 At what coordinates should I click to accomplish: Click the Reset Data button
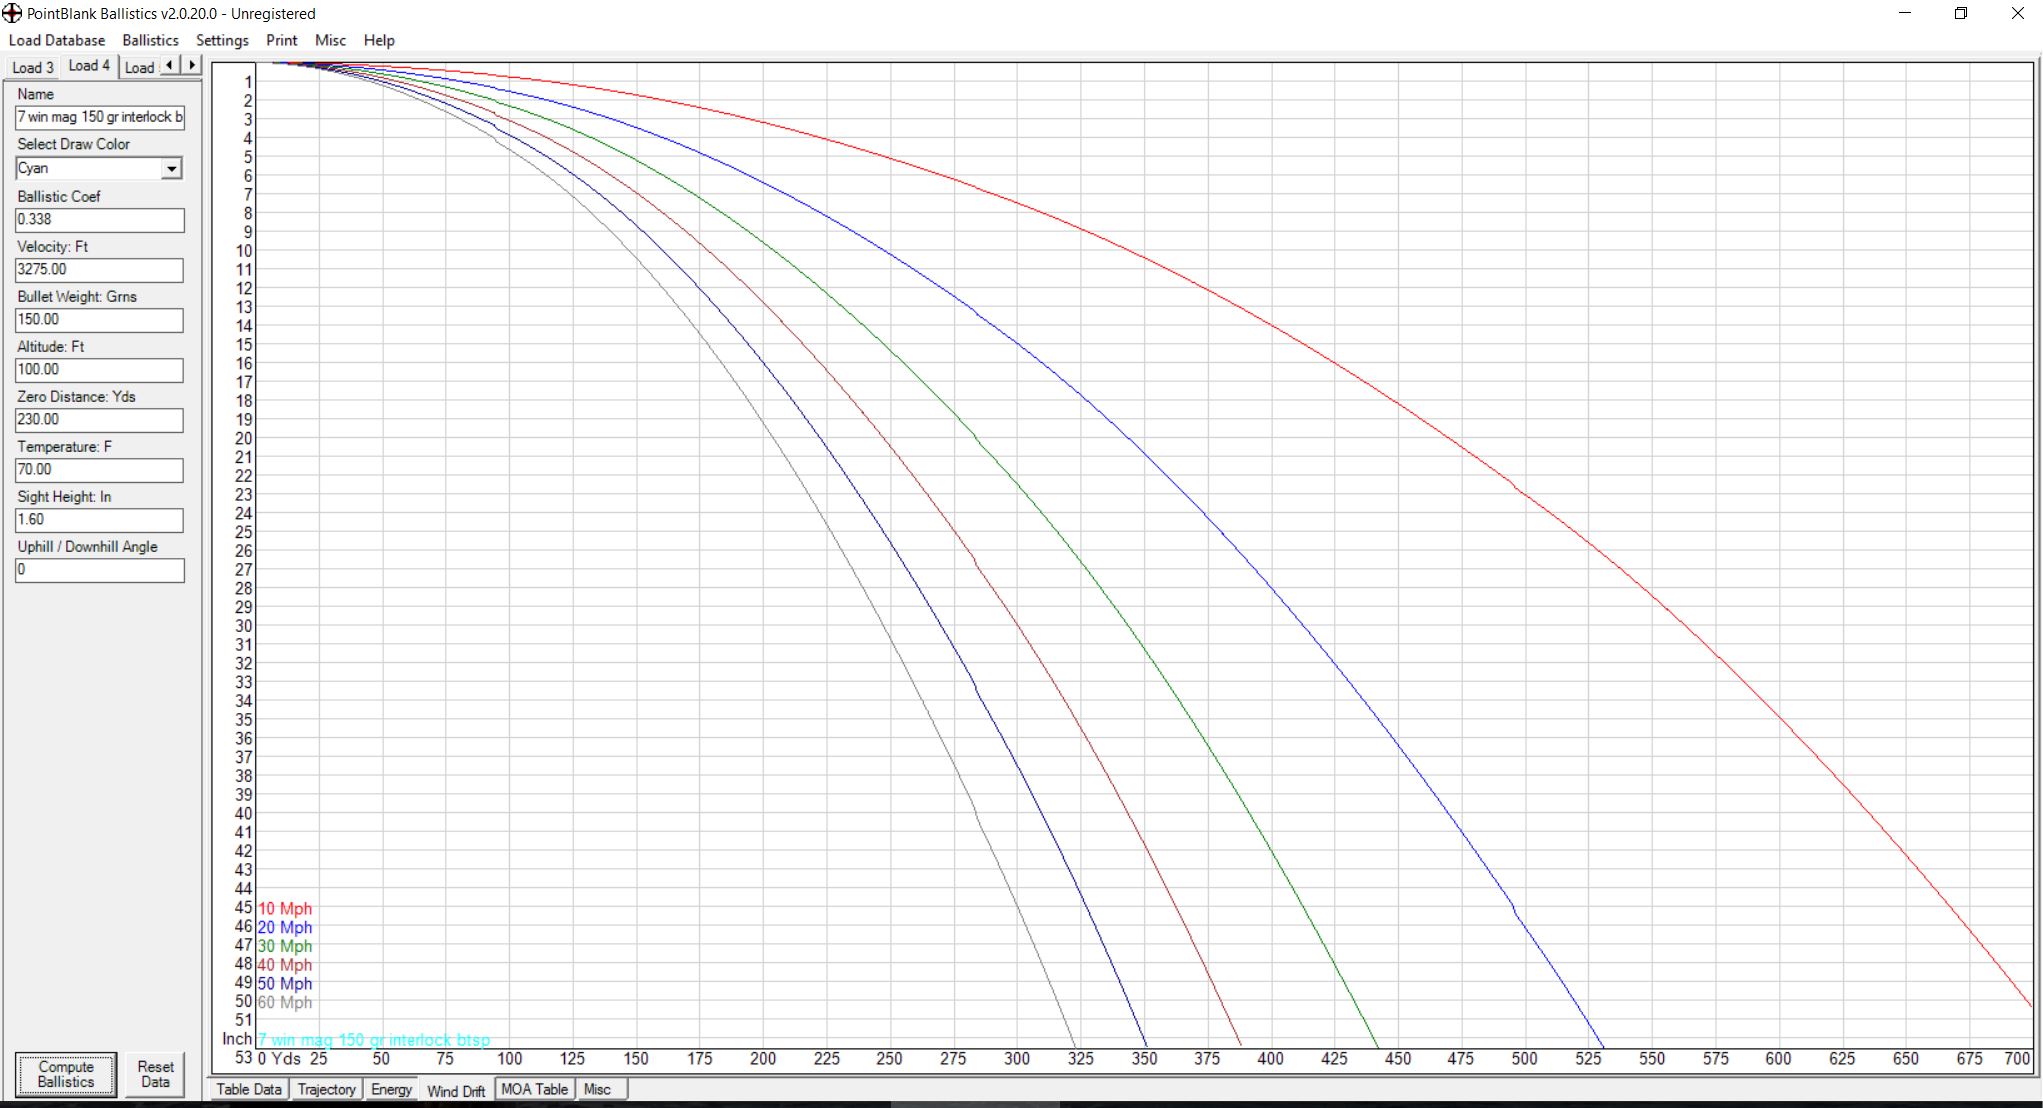[x=155, y=1074]
